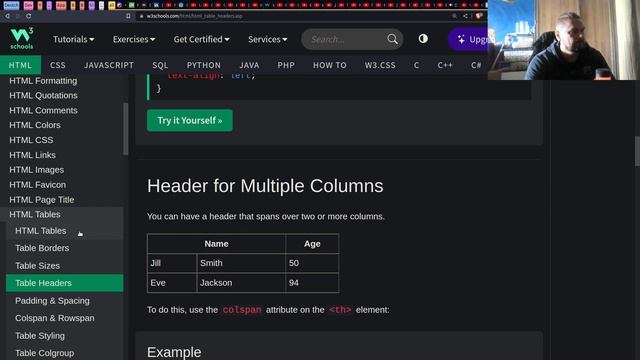Click the bookmark icon in address bar
Screen dimensions: 640x360
[128, 16]
